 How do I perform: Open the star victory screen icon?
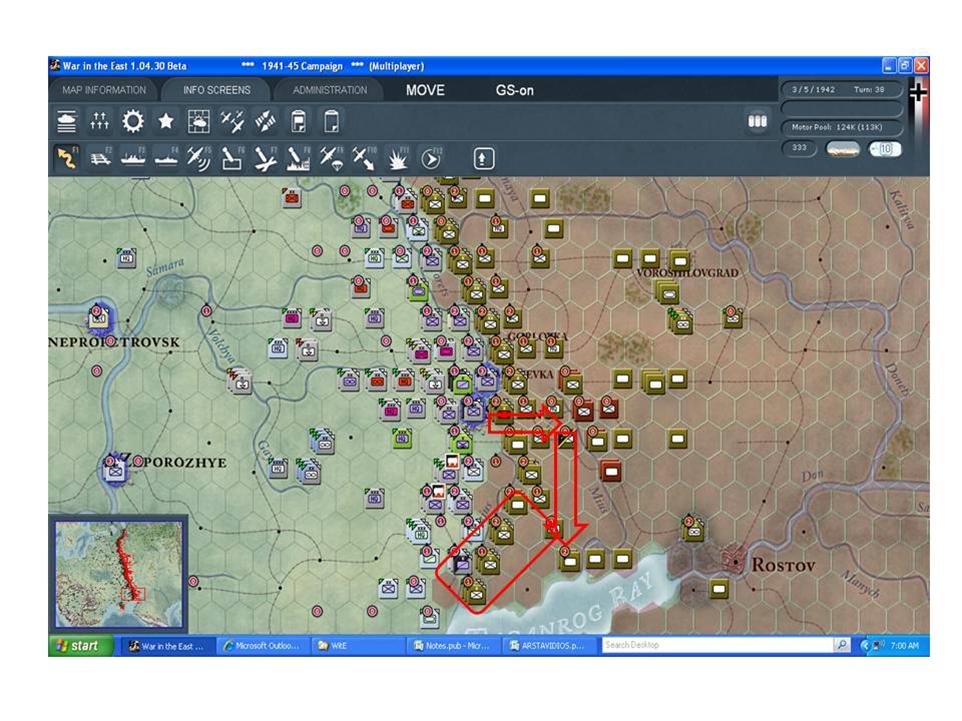click(x=166, y=121)
